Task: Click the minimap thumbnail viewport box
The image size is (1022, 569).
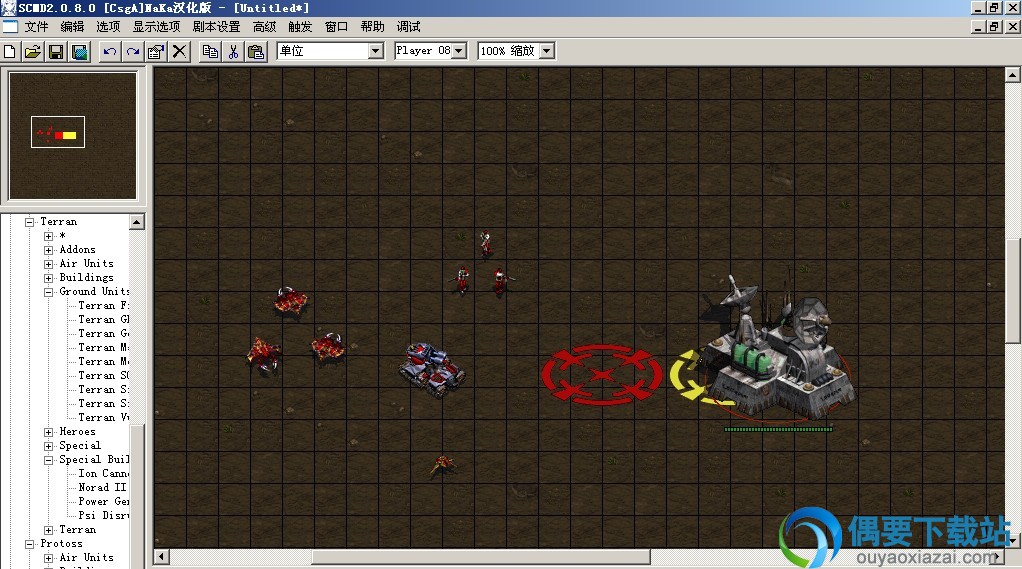Action: [58, 132]
